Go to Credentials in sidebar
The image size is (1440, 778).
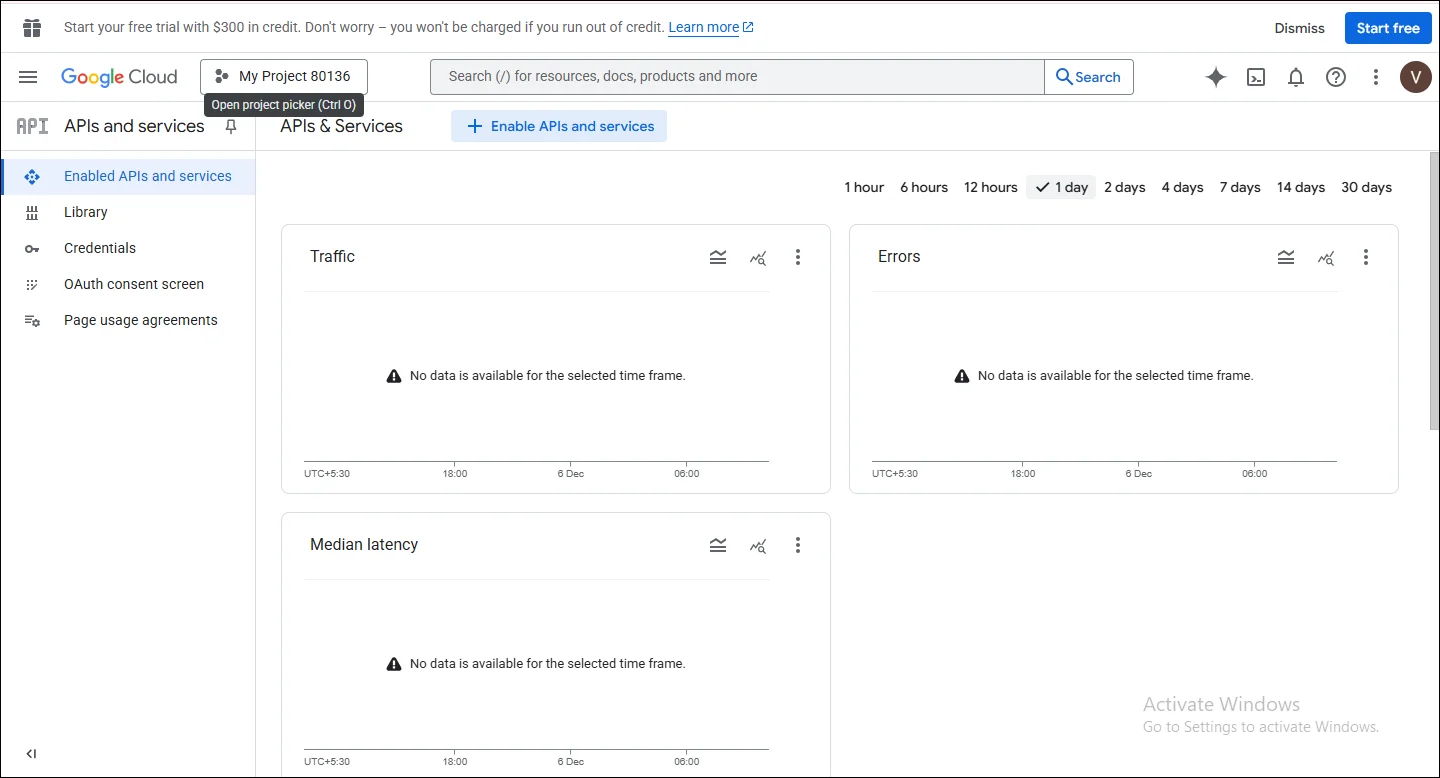coord(128,248)
